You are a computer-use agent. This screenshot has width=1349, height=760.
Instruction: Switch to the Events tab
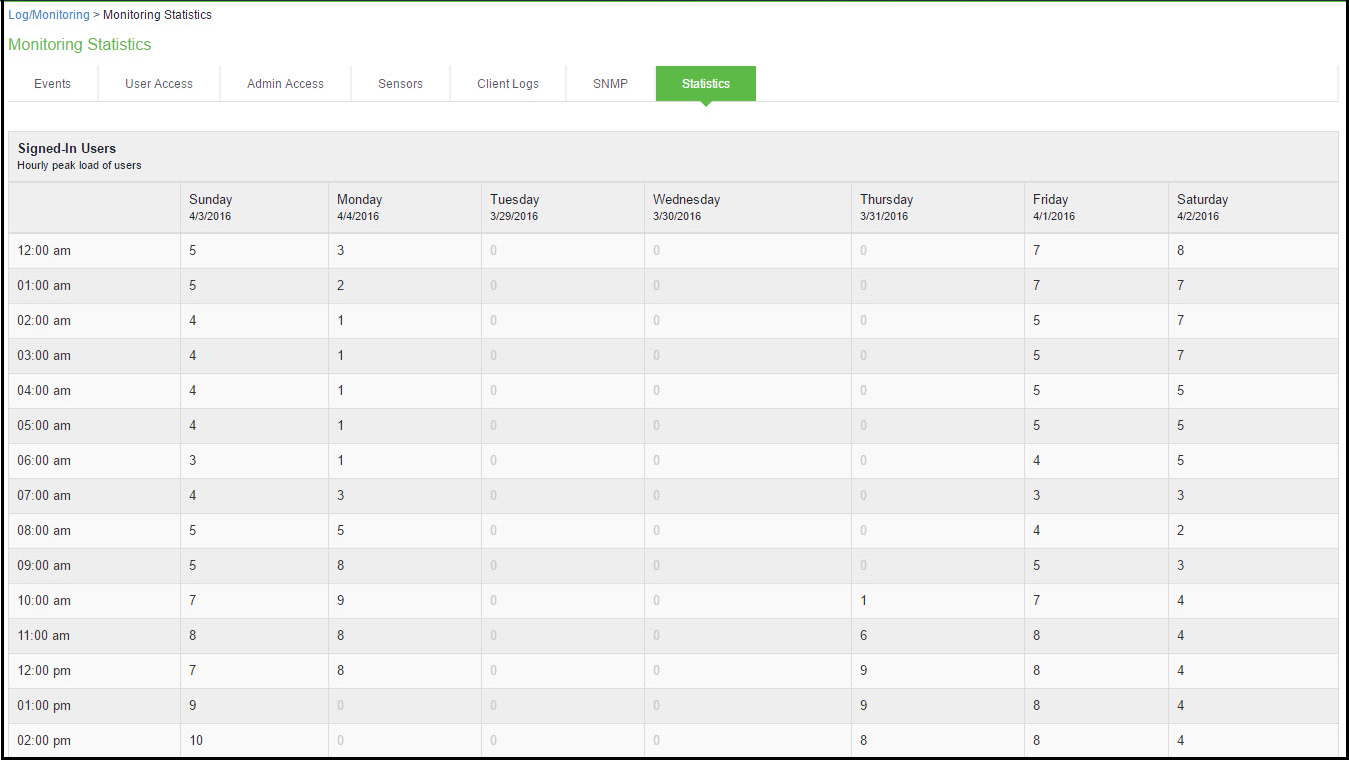pyautogui.click(x=51, y=83)
